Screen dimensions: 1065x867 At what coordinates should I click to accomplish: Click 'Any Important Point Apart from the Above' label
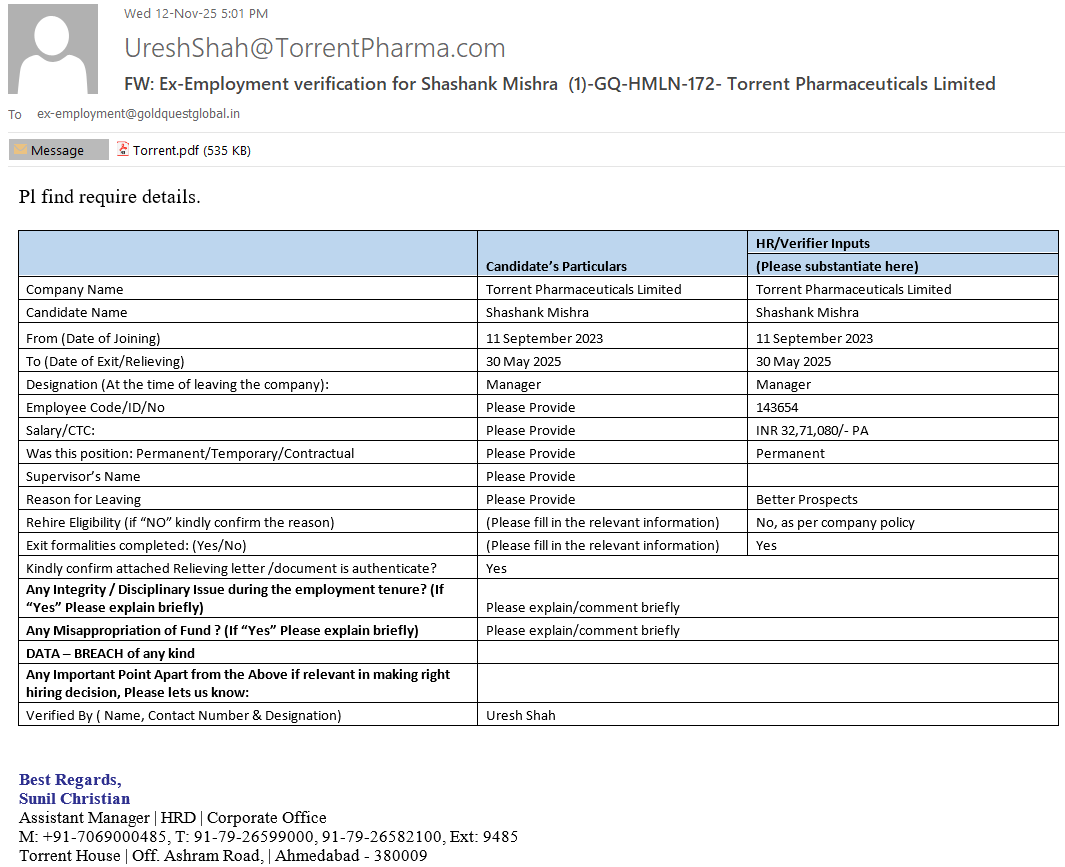pyautogui.click(x=238, y=684)
